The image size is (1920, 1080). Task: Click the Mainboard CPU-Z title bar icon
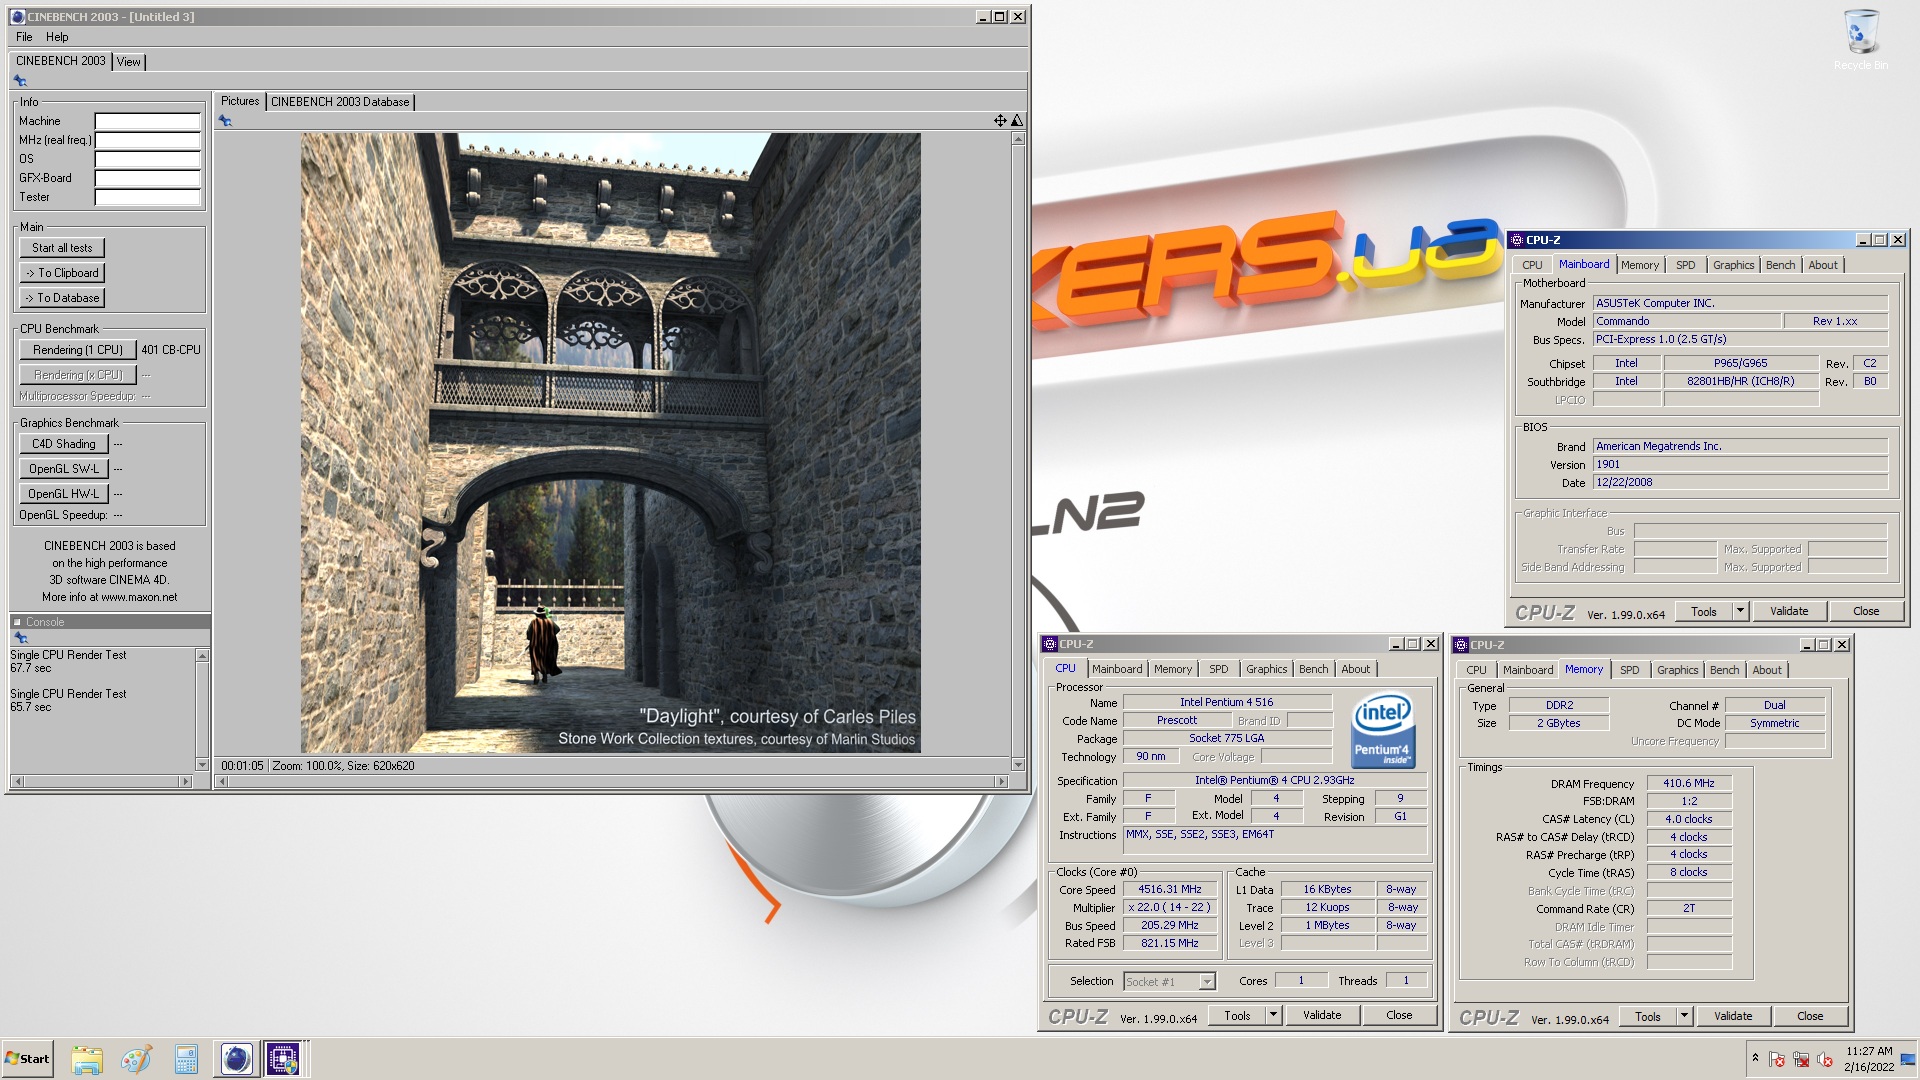click(1516, 240)
